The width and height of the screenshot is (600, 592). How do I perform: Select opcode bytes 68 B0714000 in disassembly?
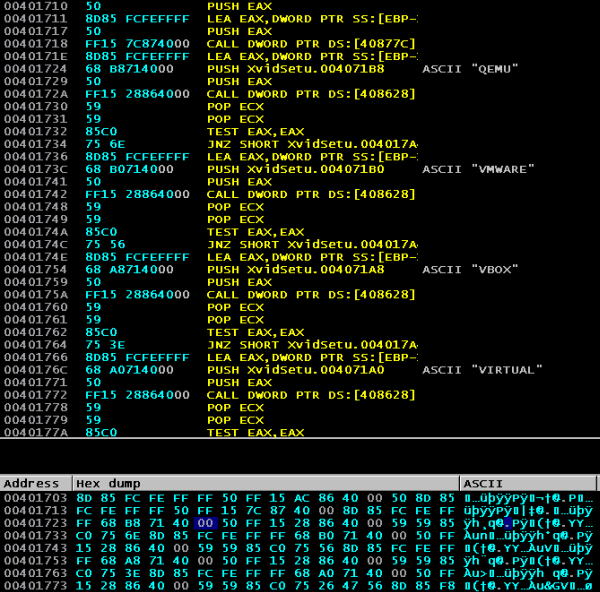[x=129, y=169]
